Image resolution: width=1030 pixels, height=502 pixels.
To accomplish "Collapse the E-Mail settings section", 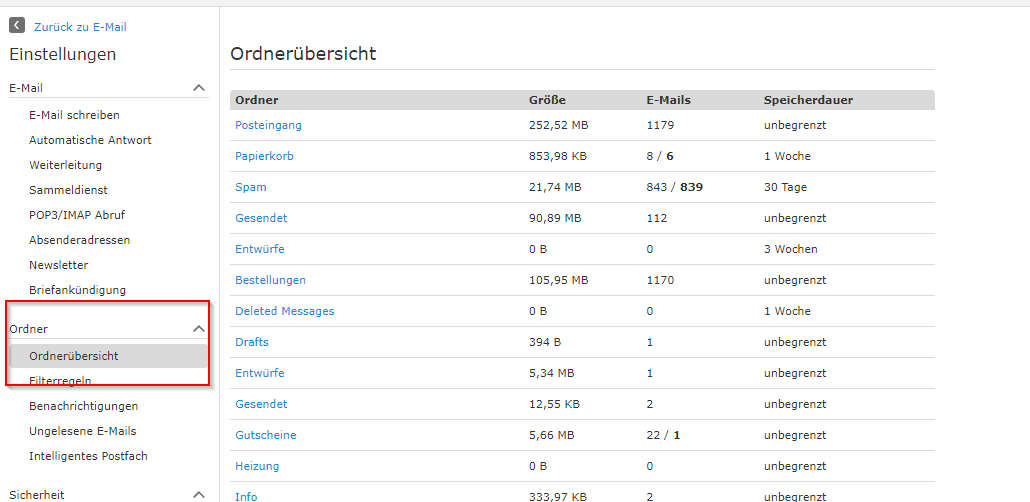I will (199, 88).
